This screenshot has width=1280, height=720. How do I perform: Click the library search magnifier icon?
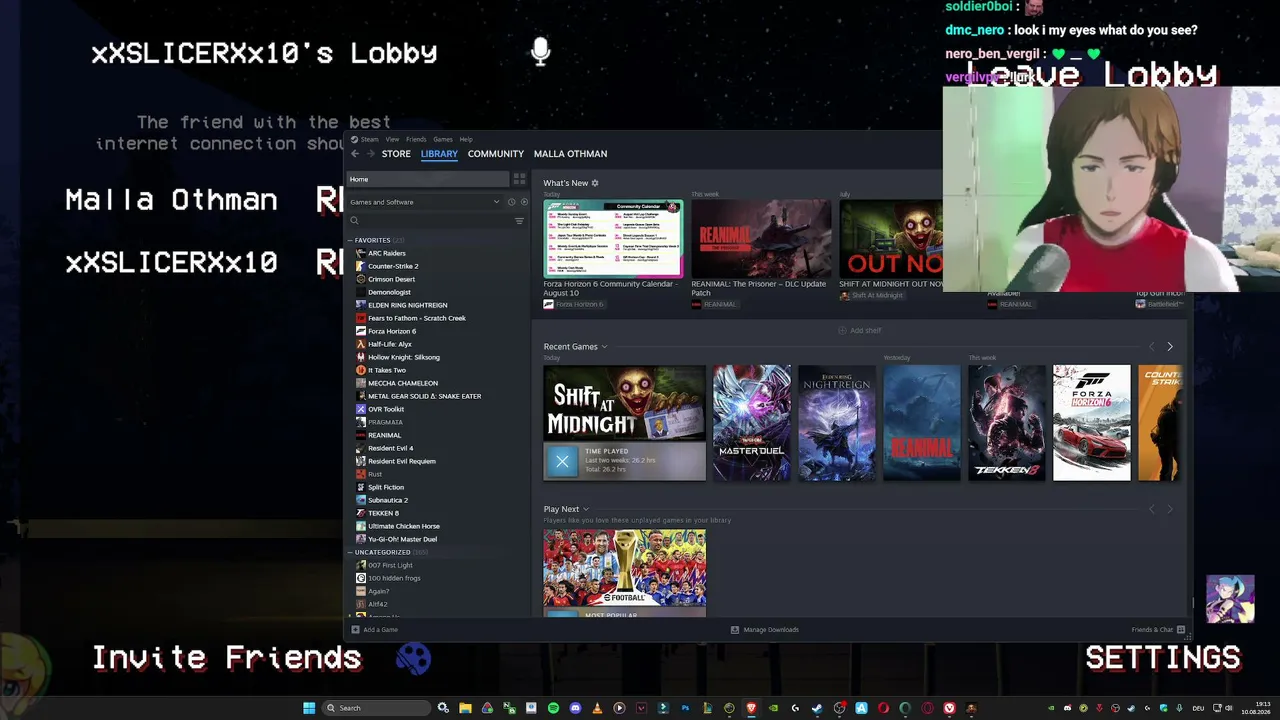[x=355, y=221]
